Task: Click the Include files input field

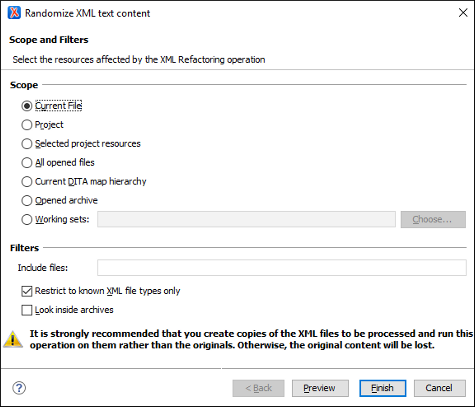Action: [282, 268]
